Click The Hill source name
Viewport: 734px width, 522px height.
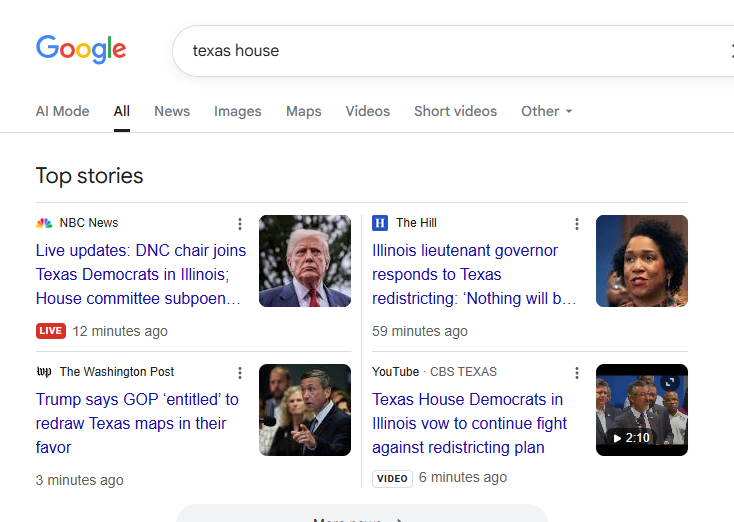click(416, 223)
